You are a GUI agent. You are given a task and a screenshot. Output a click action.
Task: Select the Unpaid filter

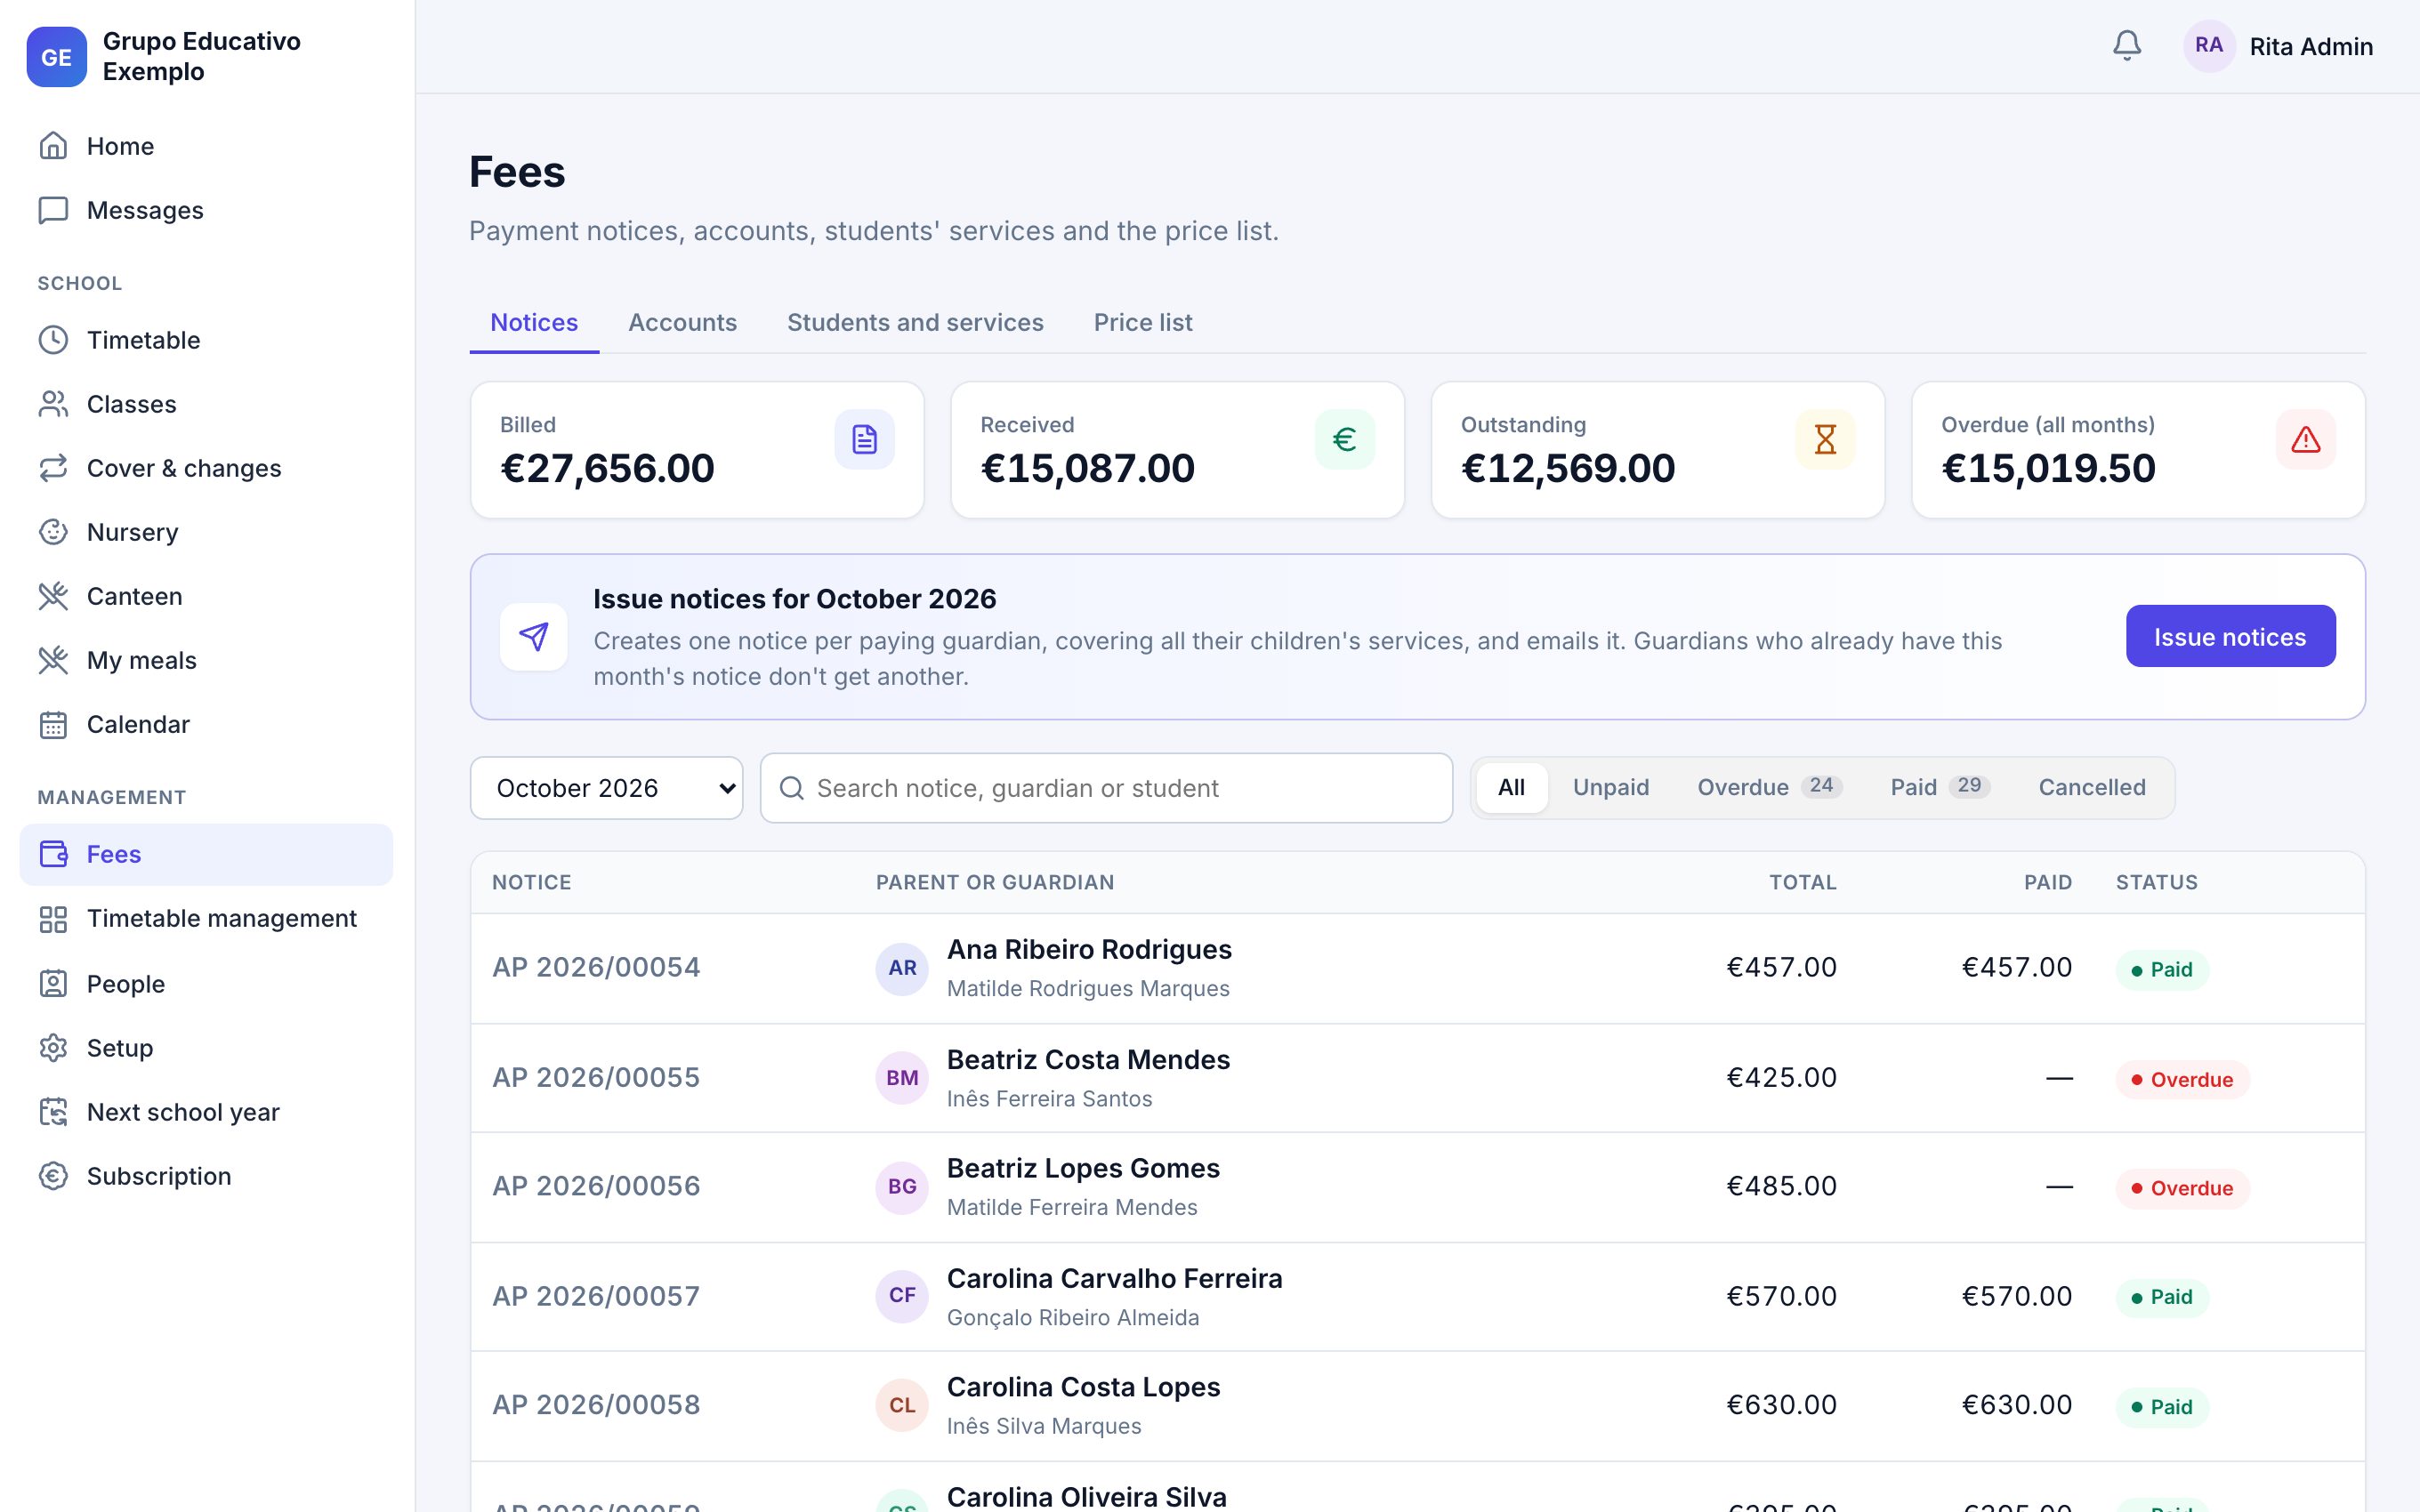tap(1611, 787)
